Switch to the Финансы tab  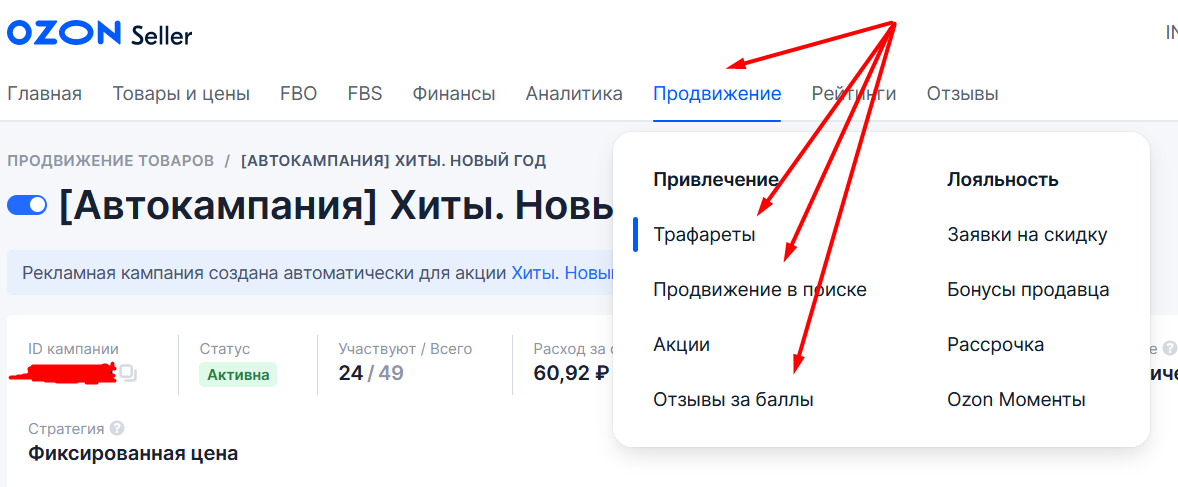[454, 94]
